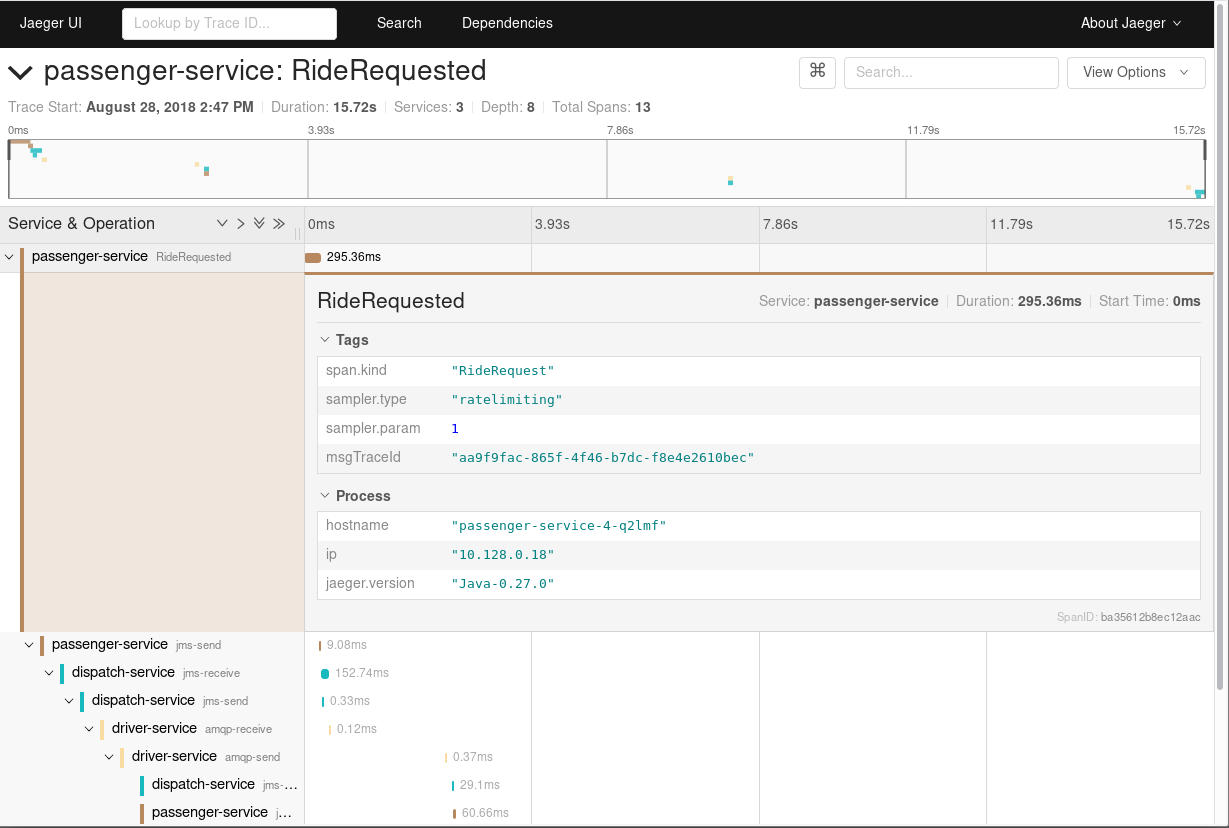Click the Jaeger UI logo link

[x=51, y=23]
